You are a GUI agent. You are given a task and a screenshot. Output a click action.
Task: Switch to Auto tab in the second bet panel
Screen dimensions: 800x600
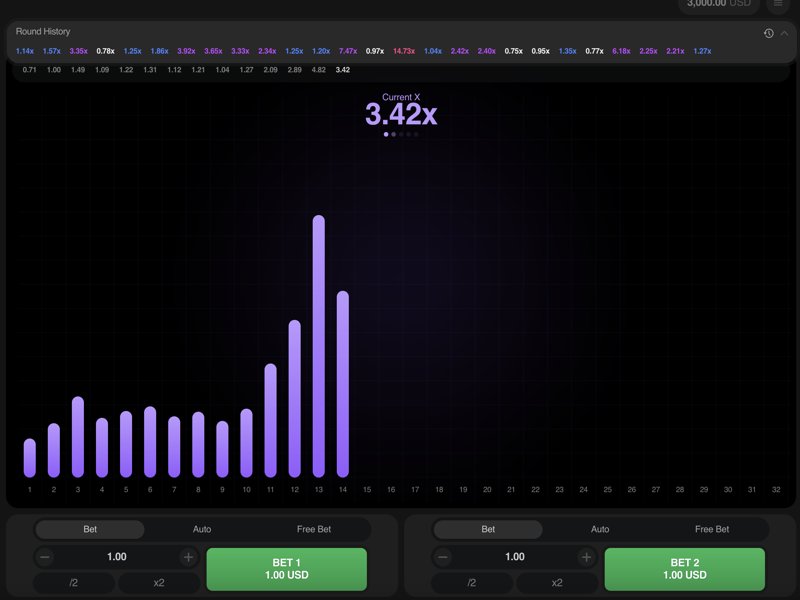pyautogui.click(x=600, y=529)
